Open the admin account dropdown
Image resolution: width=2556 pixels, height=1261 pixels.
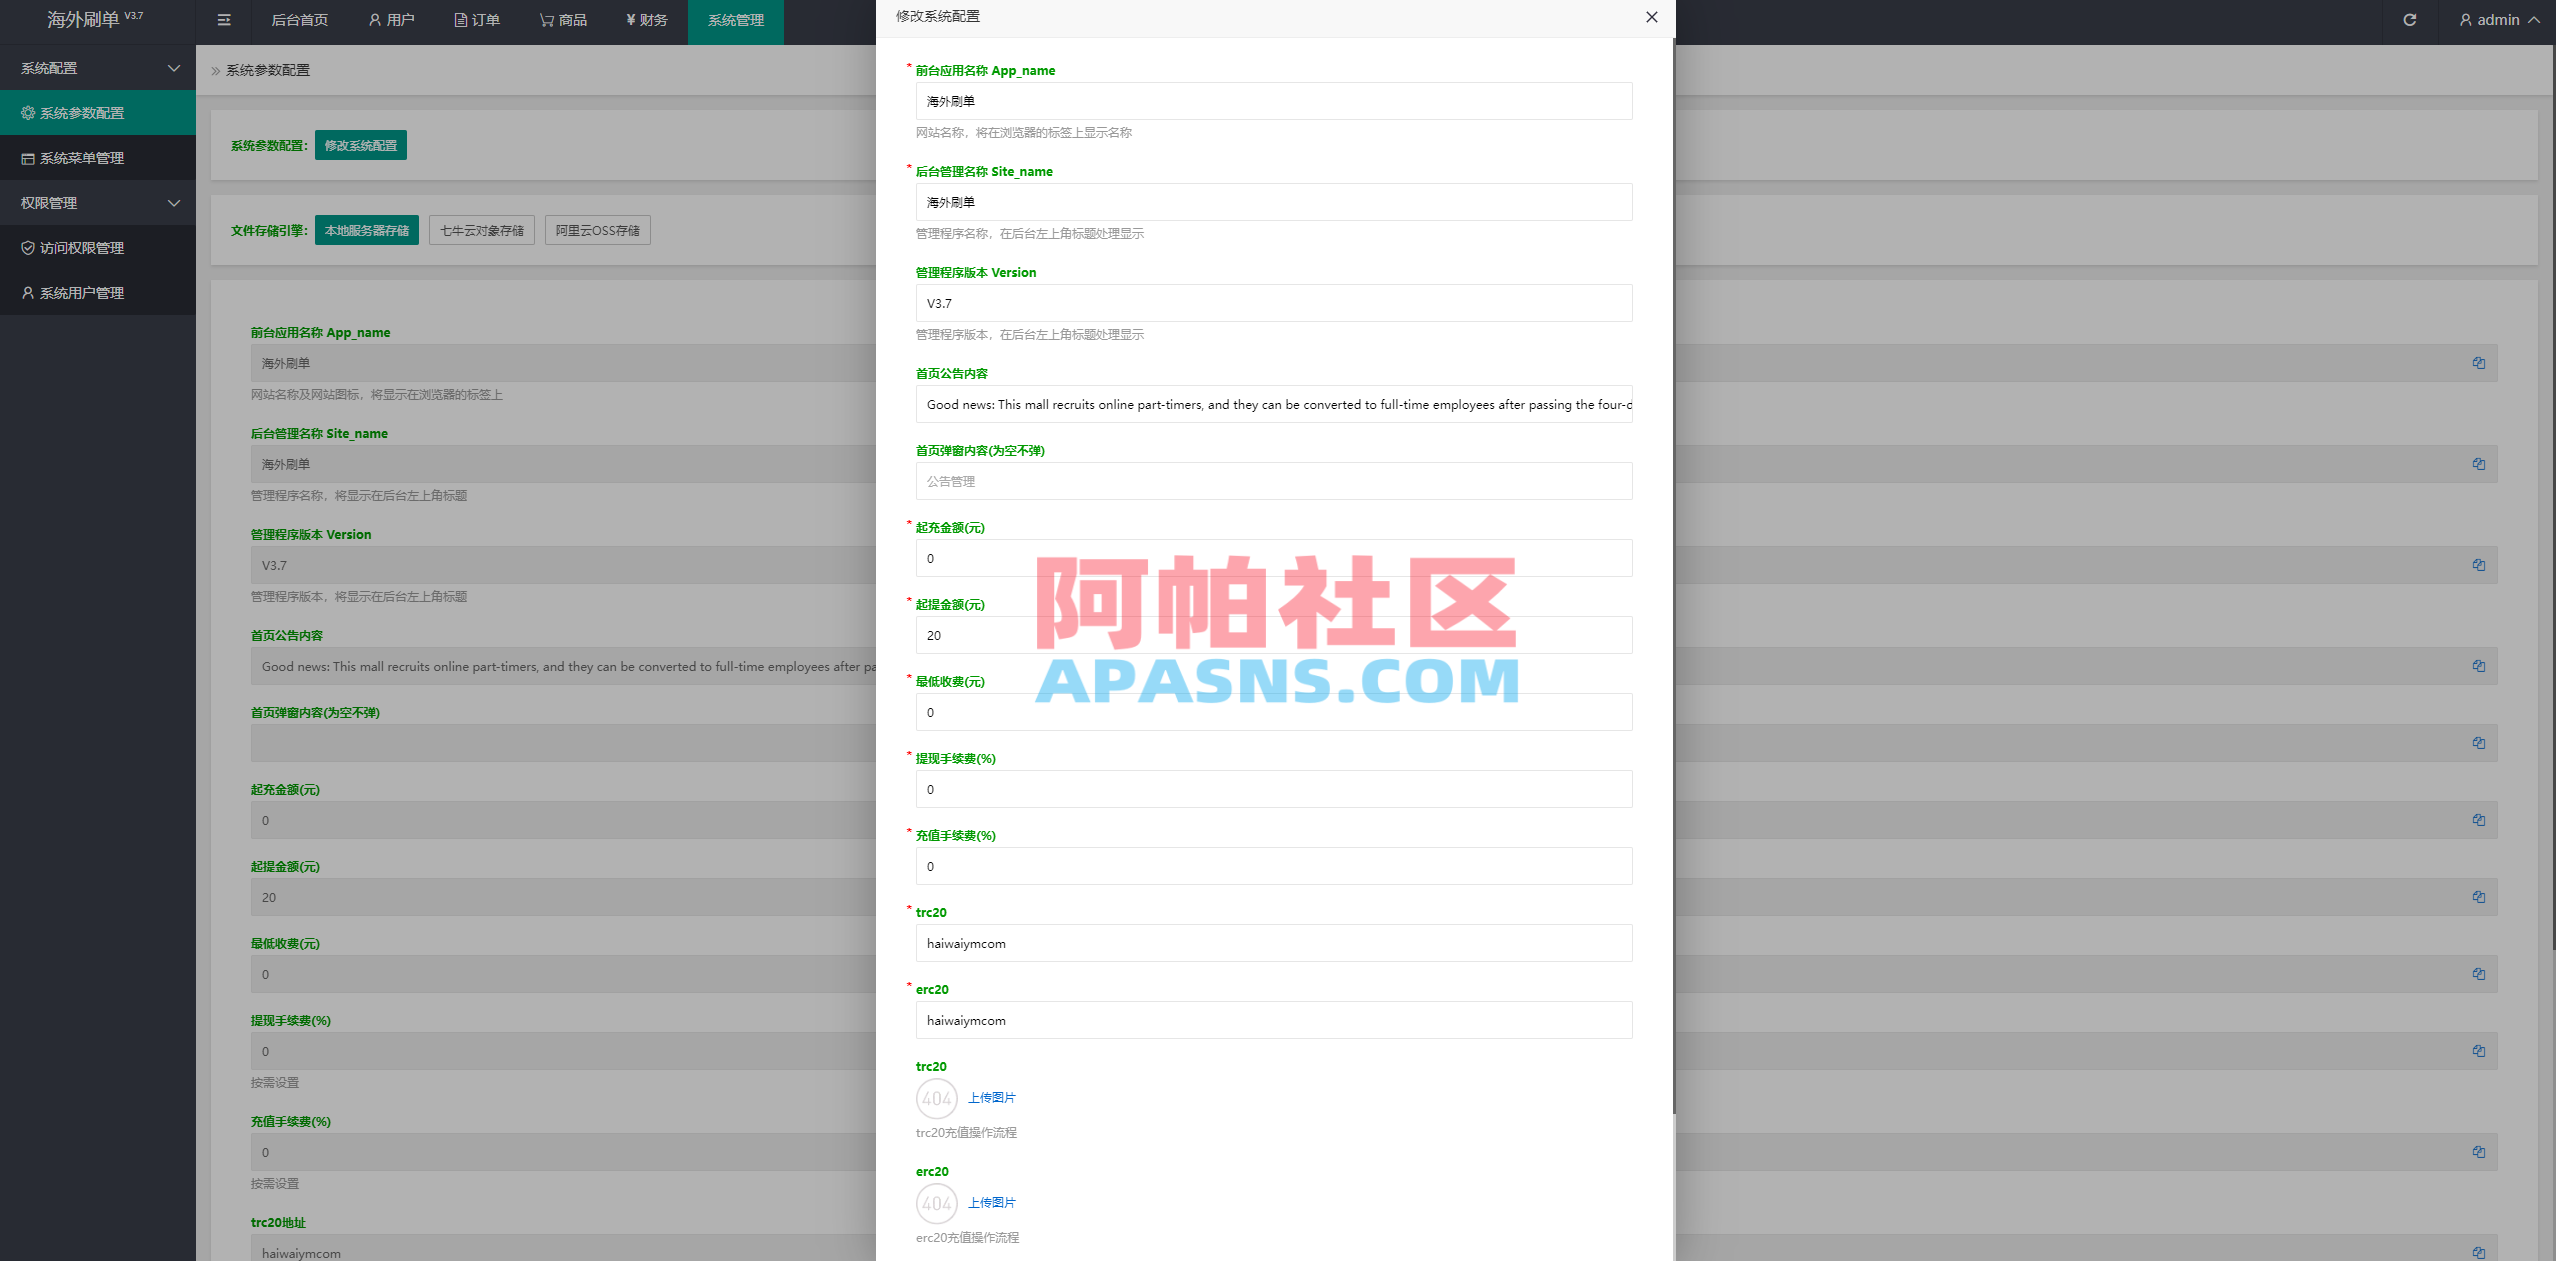[x=2497, y=19]
